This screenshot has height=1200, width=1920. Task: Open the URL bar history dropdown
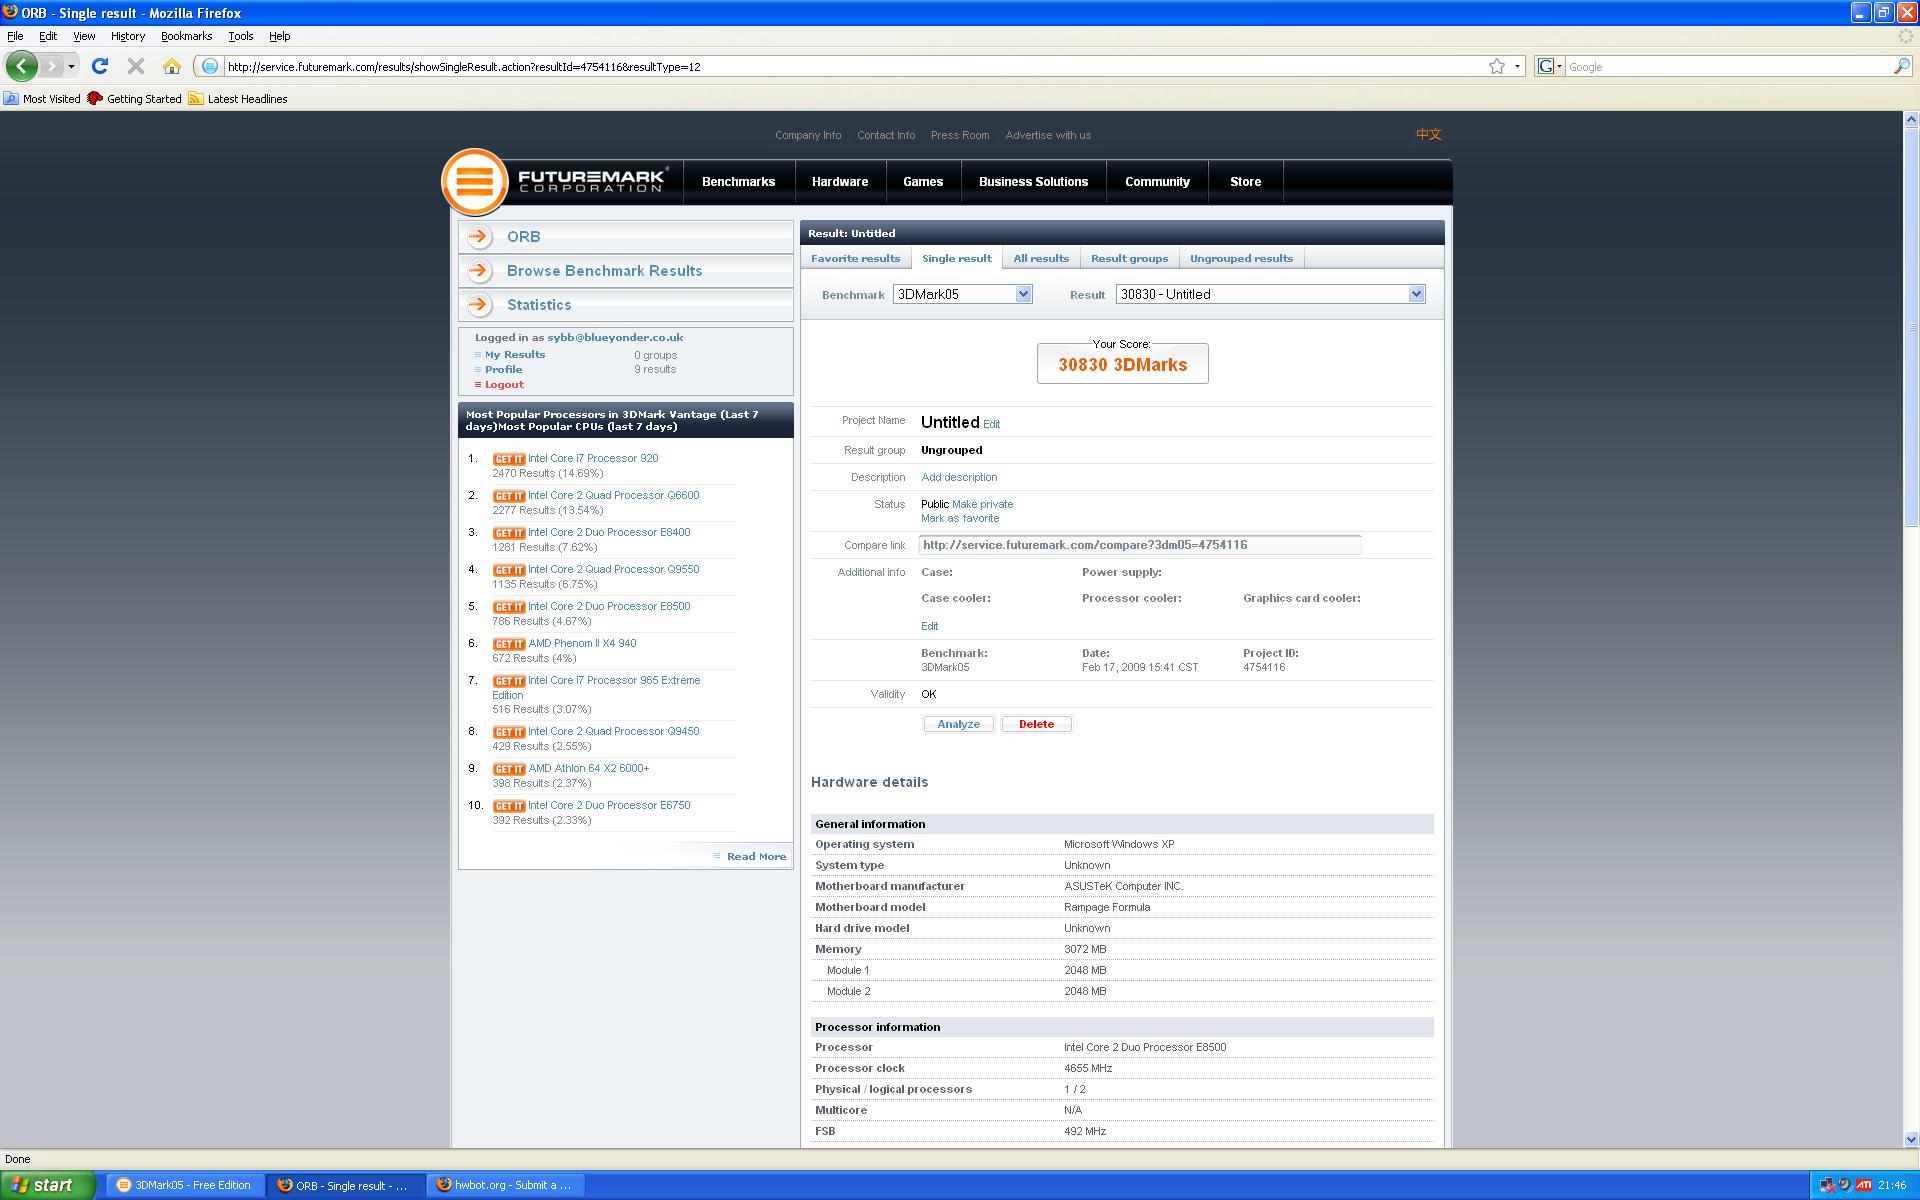pyautogui.click(x=1517, y=66)
